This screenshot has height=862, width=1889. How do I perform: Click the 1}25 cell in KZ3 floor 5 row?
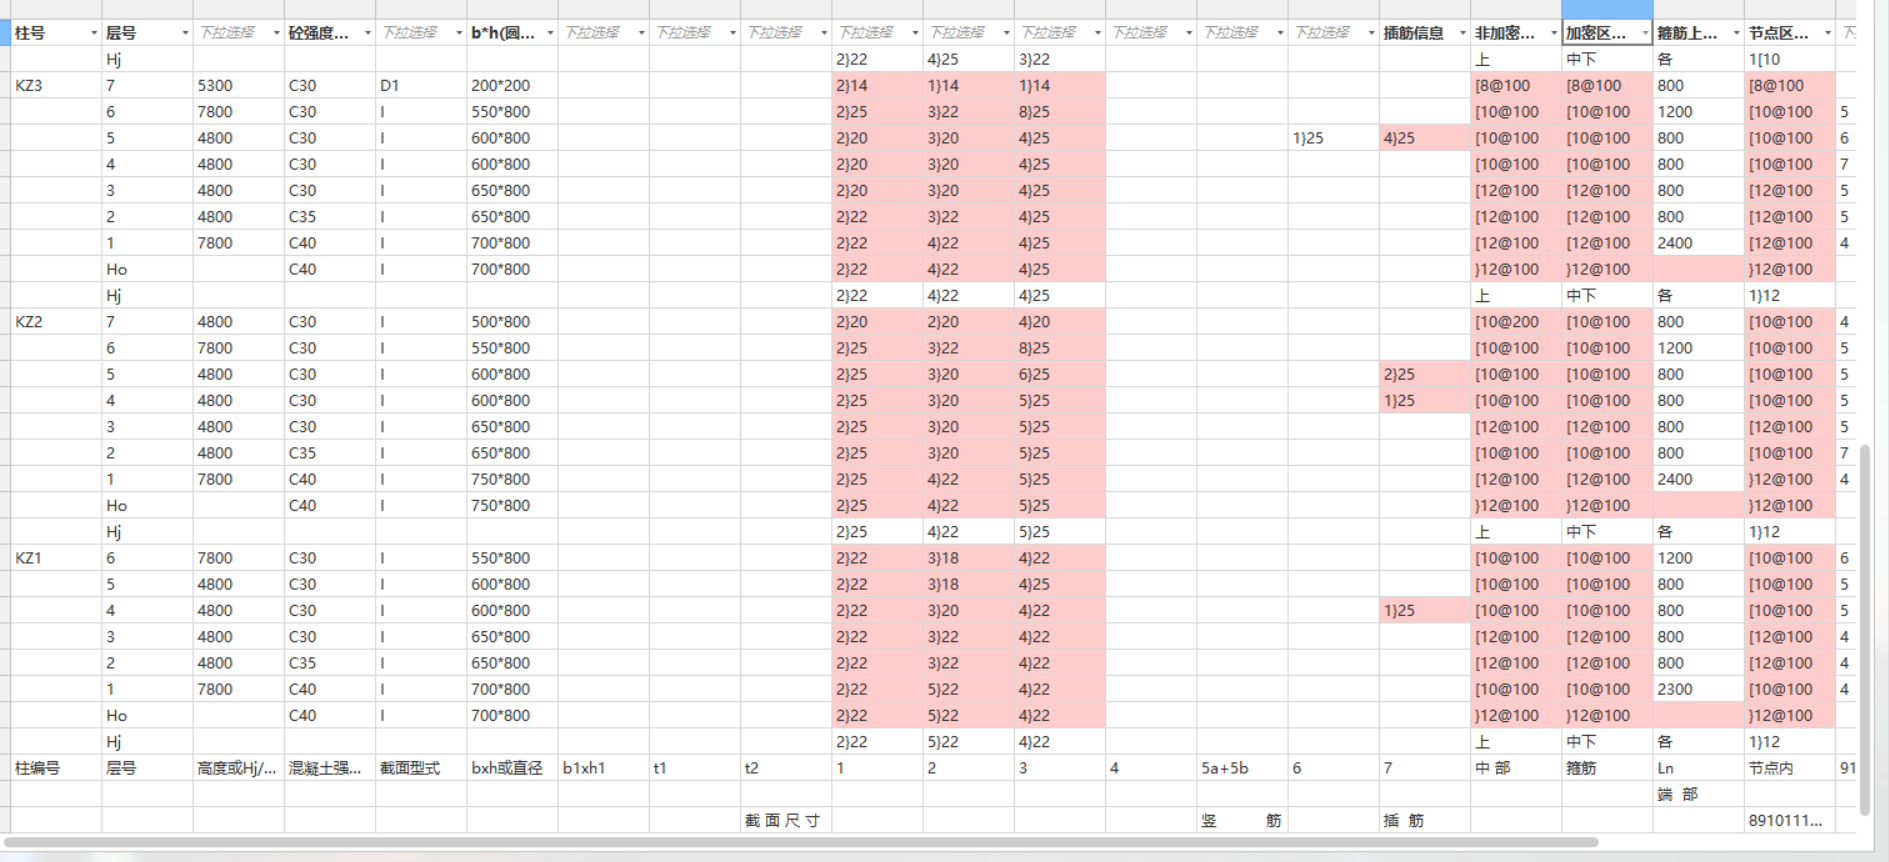point(1333,138)
